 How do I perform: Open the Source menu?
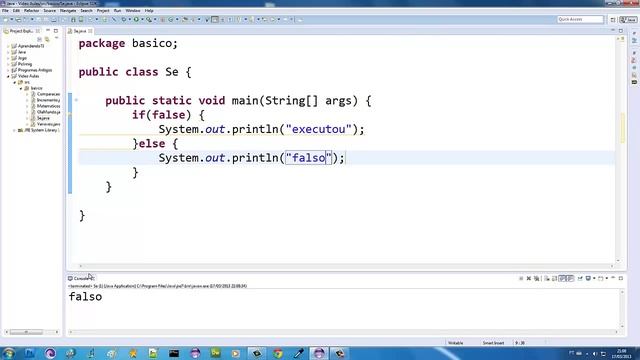pos(49,11)
